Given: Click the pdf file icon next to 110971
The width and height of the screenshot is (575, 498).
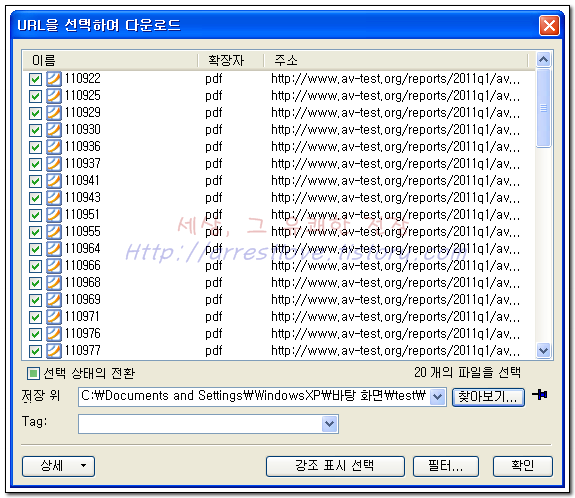Looking at the screenshot, I should pyautogui.click(x=54, y=316).
